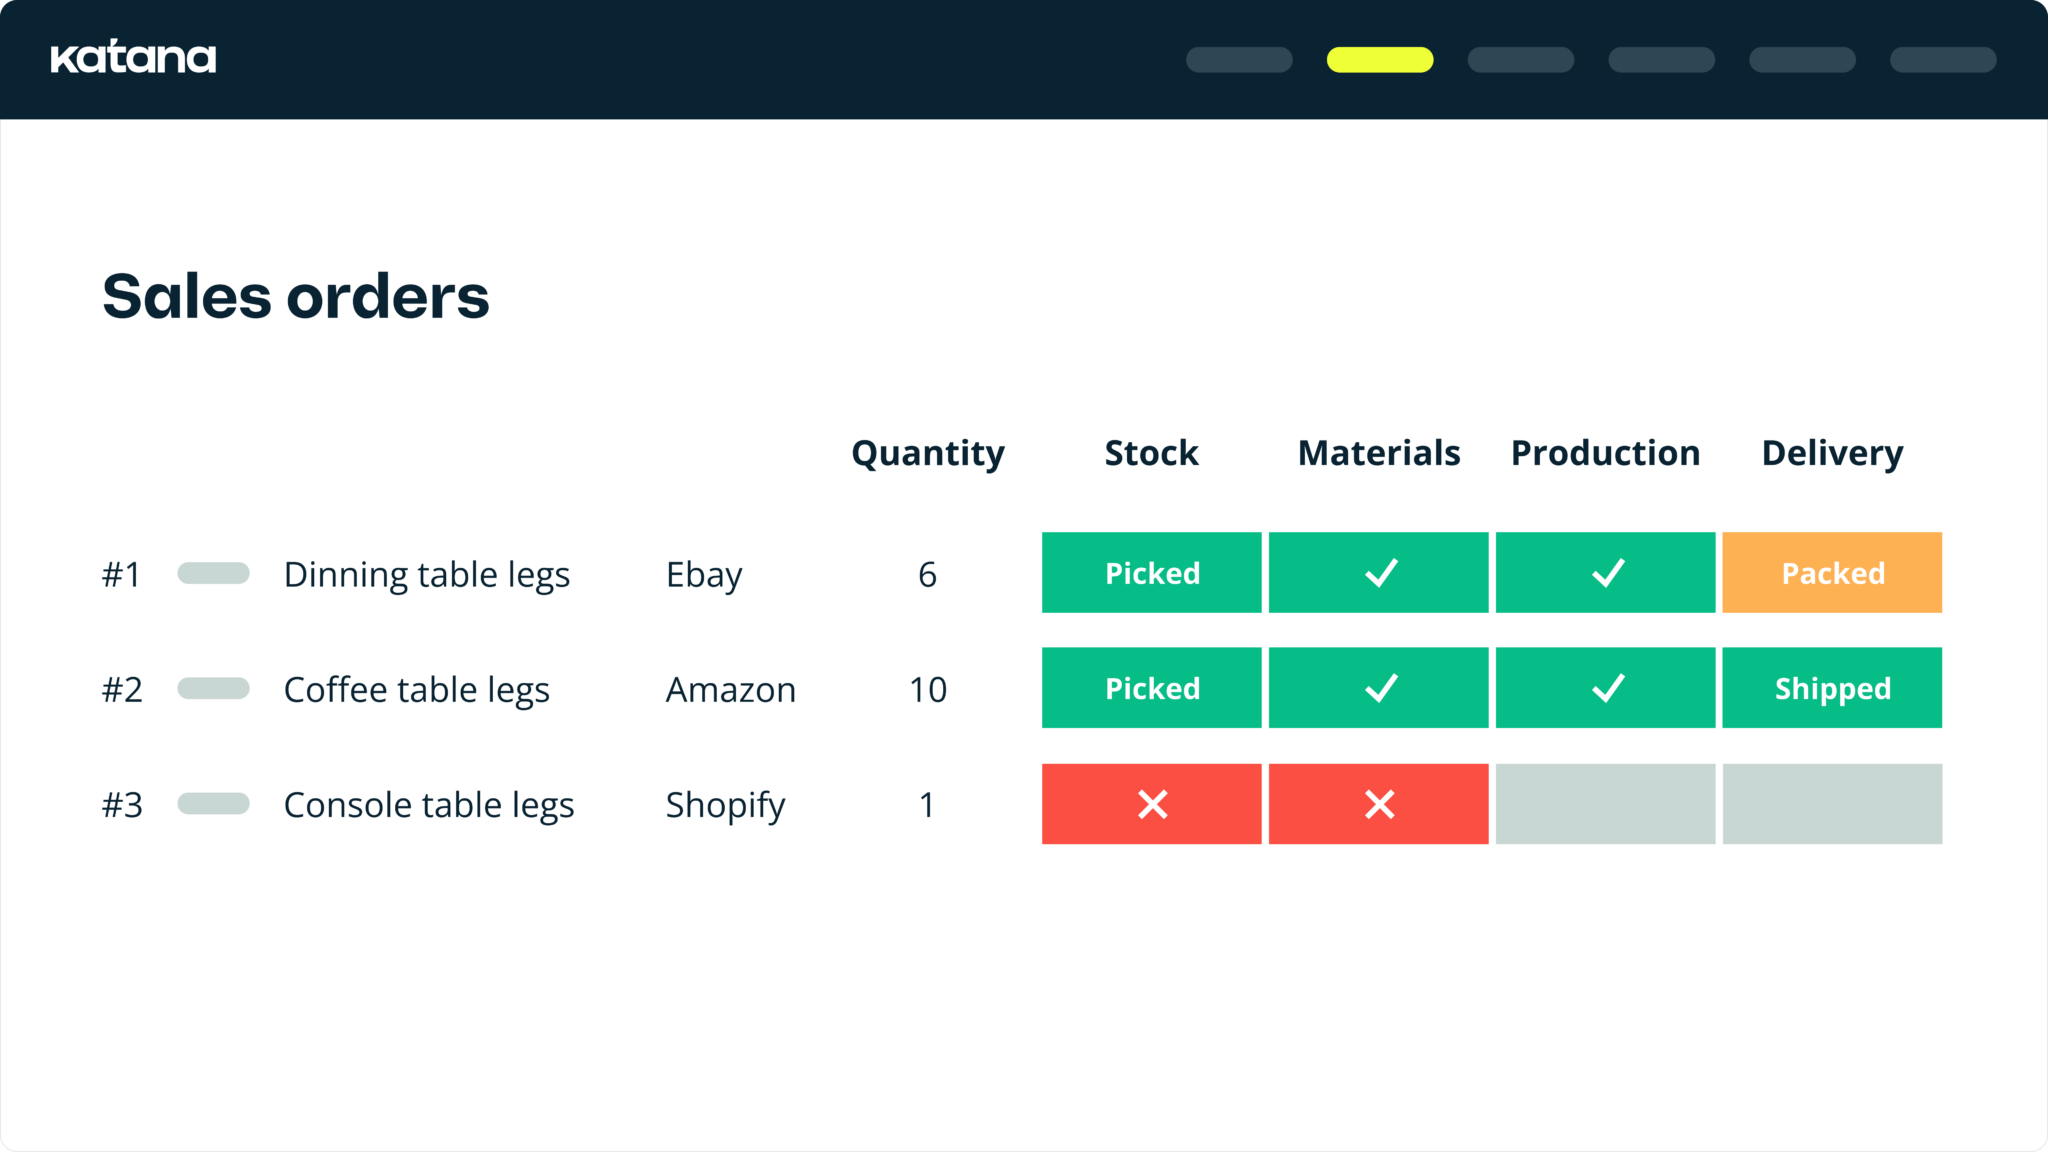Open the status selector pill next to #2
This screenshot has height=1152, width=2048.
pyautogui.click(x=214, y=688)
